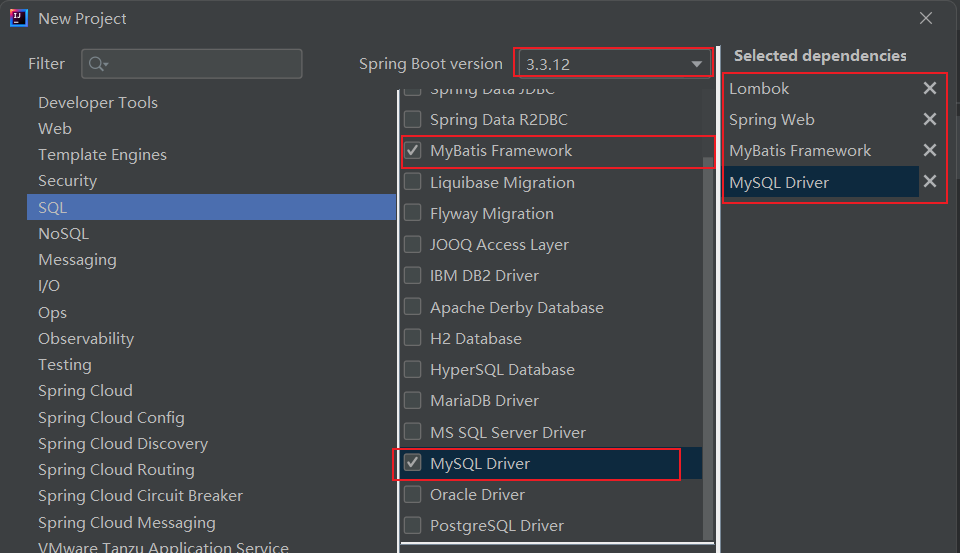Remove MyBatis Framework from selected dependencies
This screenshot has width=960, height=553.
(x=929, y=150)
